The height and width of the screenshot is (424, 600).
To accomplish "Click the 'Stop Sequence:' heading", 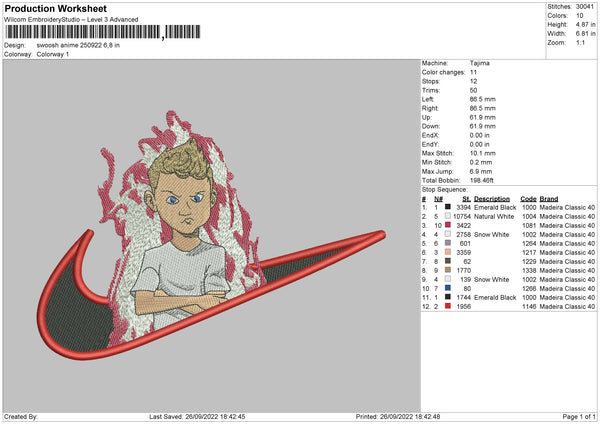I will [x=445, y=190].
